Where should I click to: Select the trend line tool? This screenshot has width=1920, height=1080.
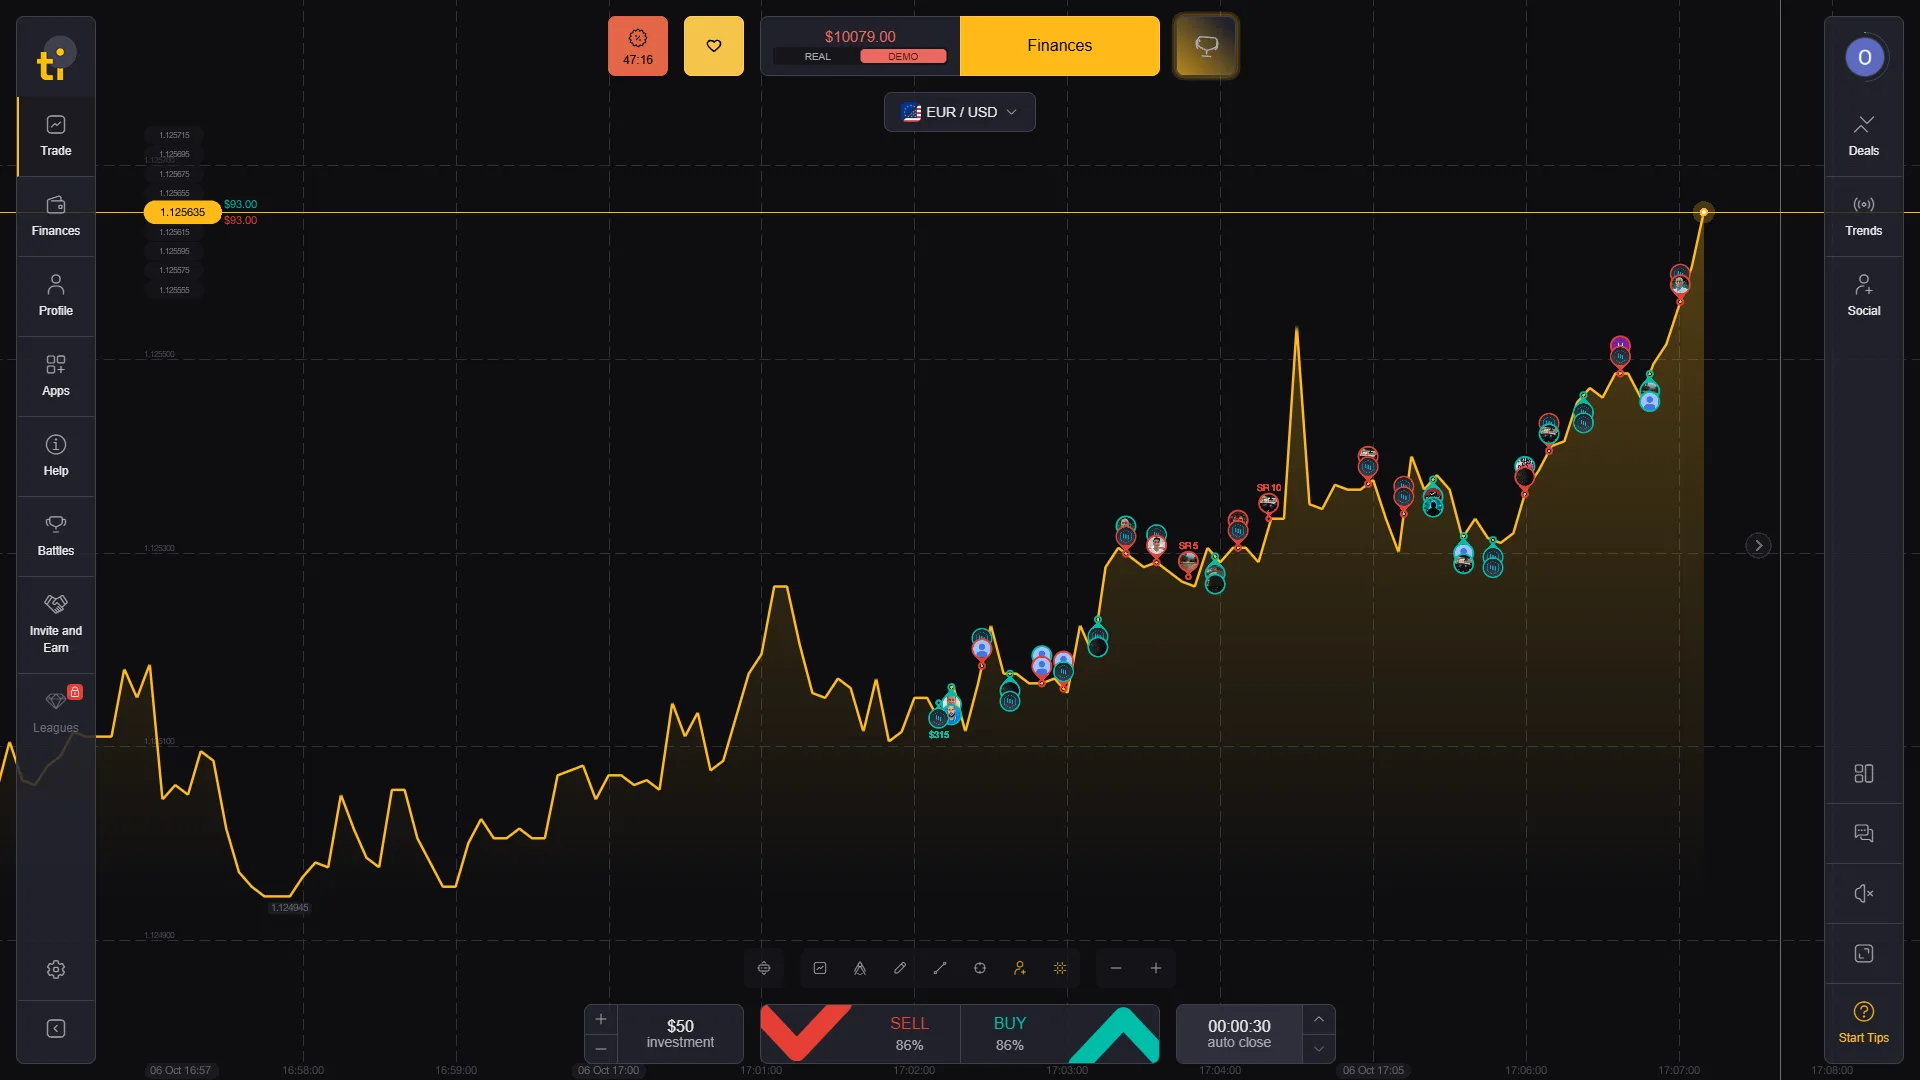(940, 968)
